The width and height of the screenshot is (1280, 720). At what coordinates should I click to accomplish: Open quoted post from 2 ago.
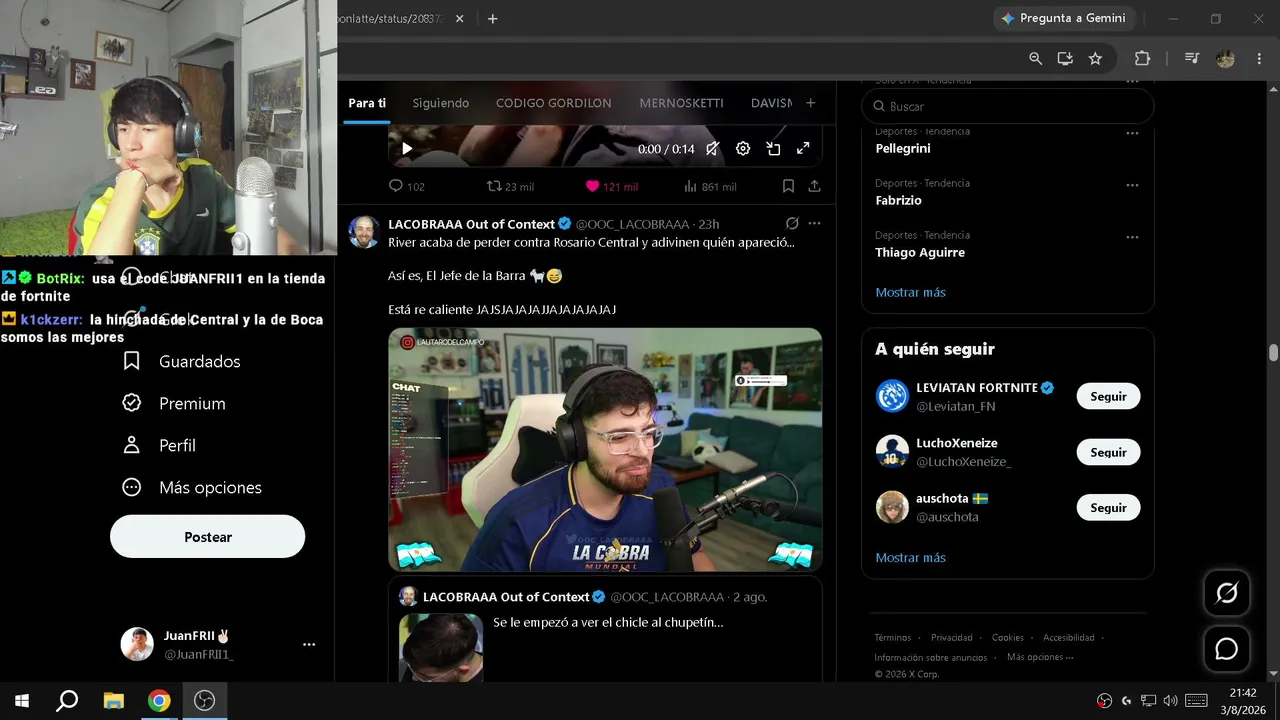[x=605, y=630]
